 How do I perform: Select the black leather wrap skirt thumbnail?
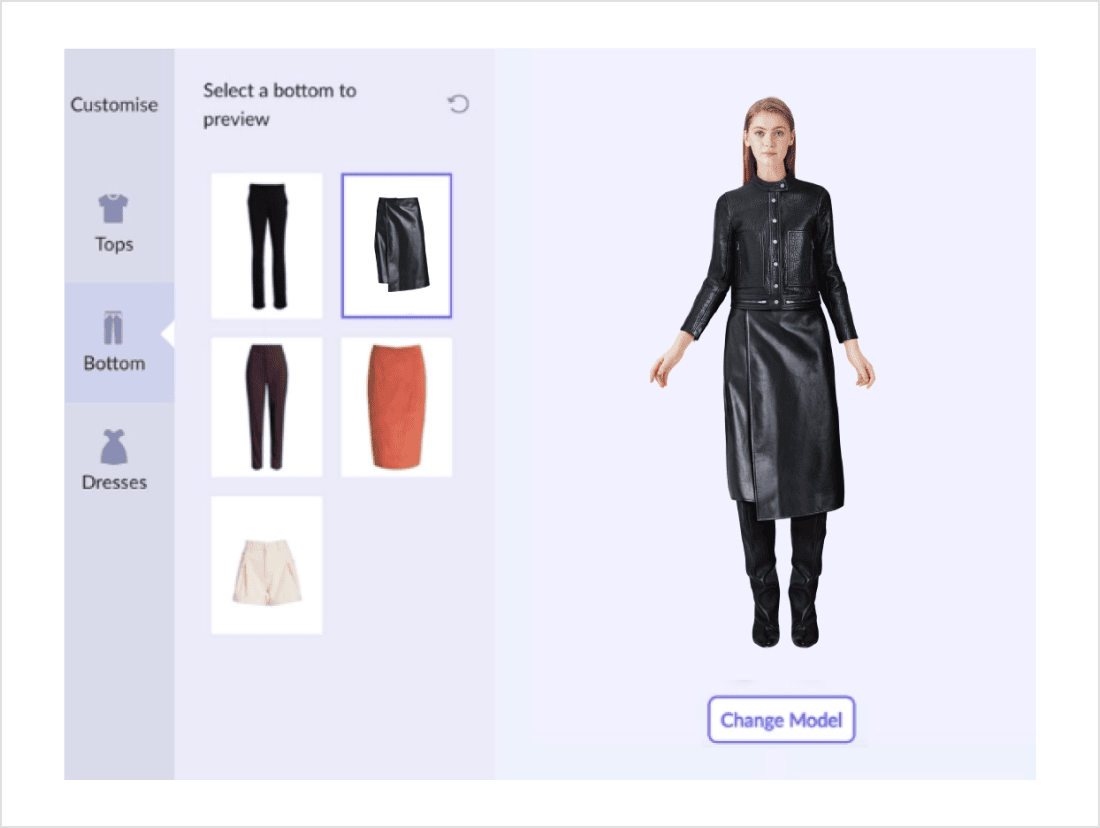click(397, 246)
